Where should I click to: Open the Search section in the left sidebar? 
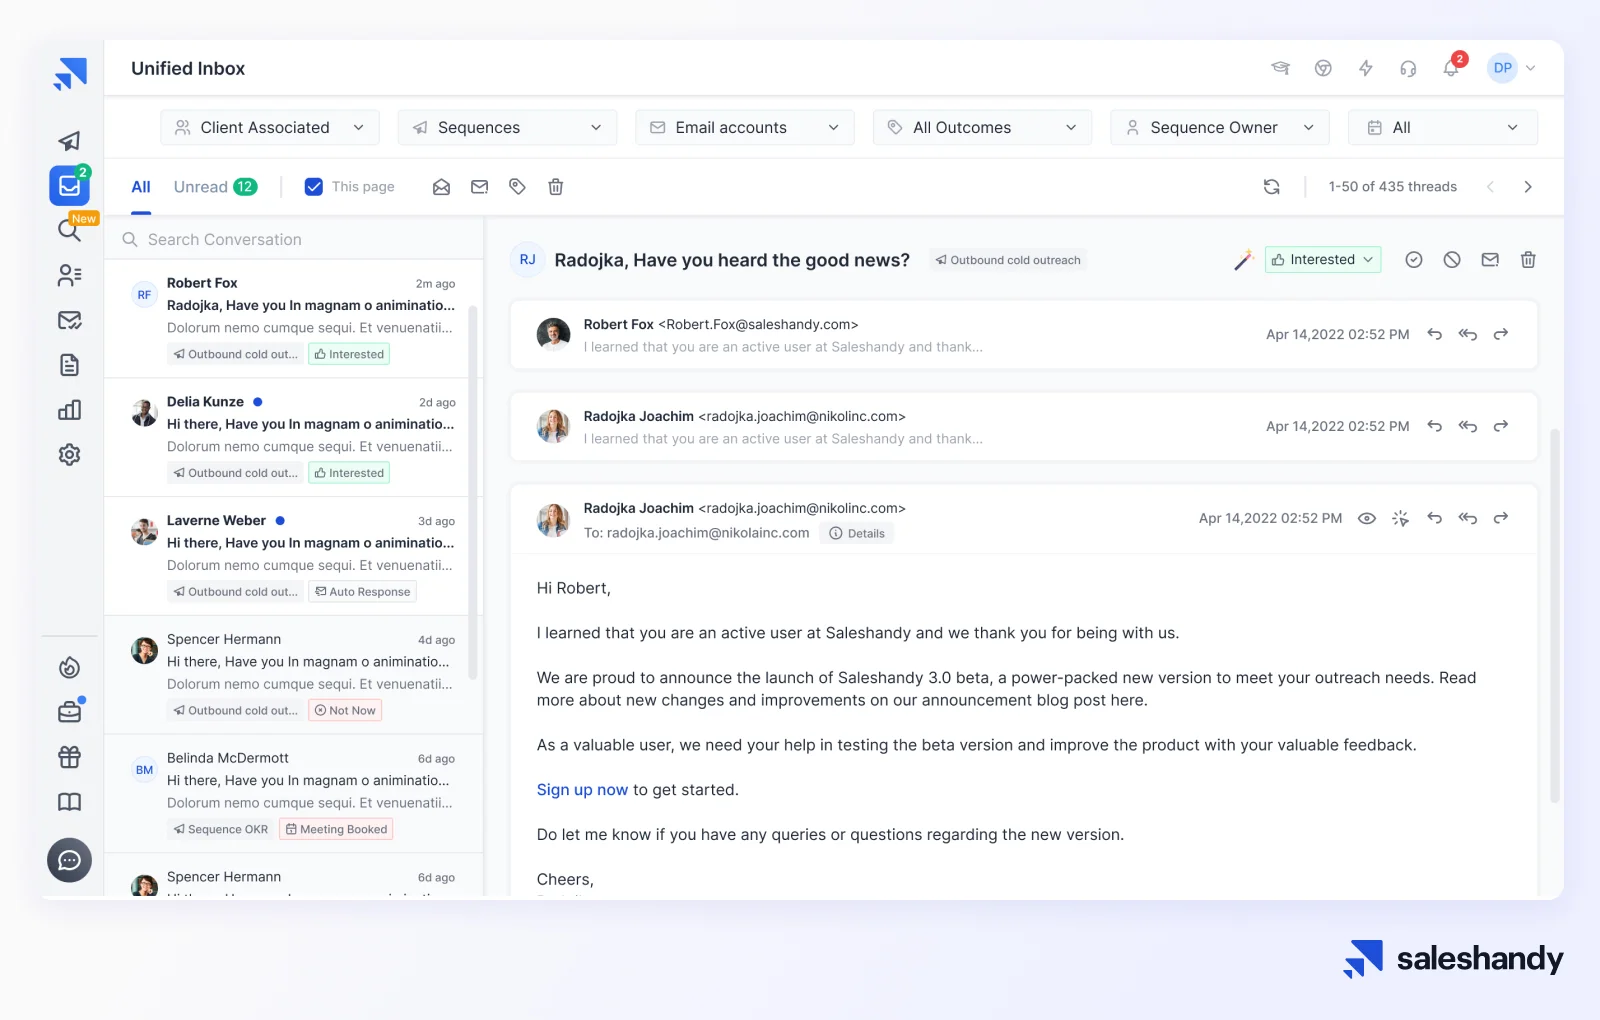[x=69, y=230]
